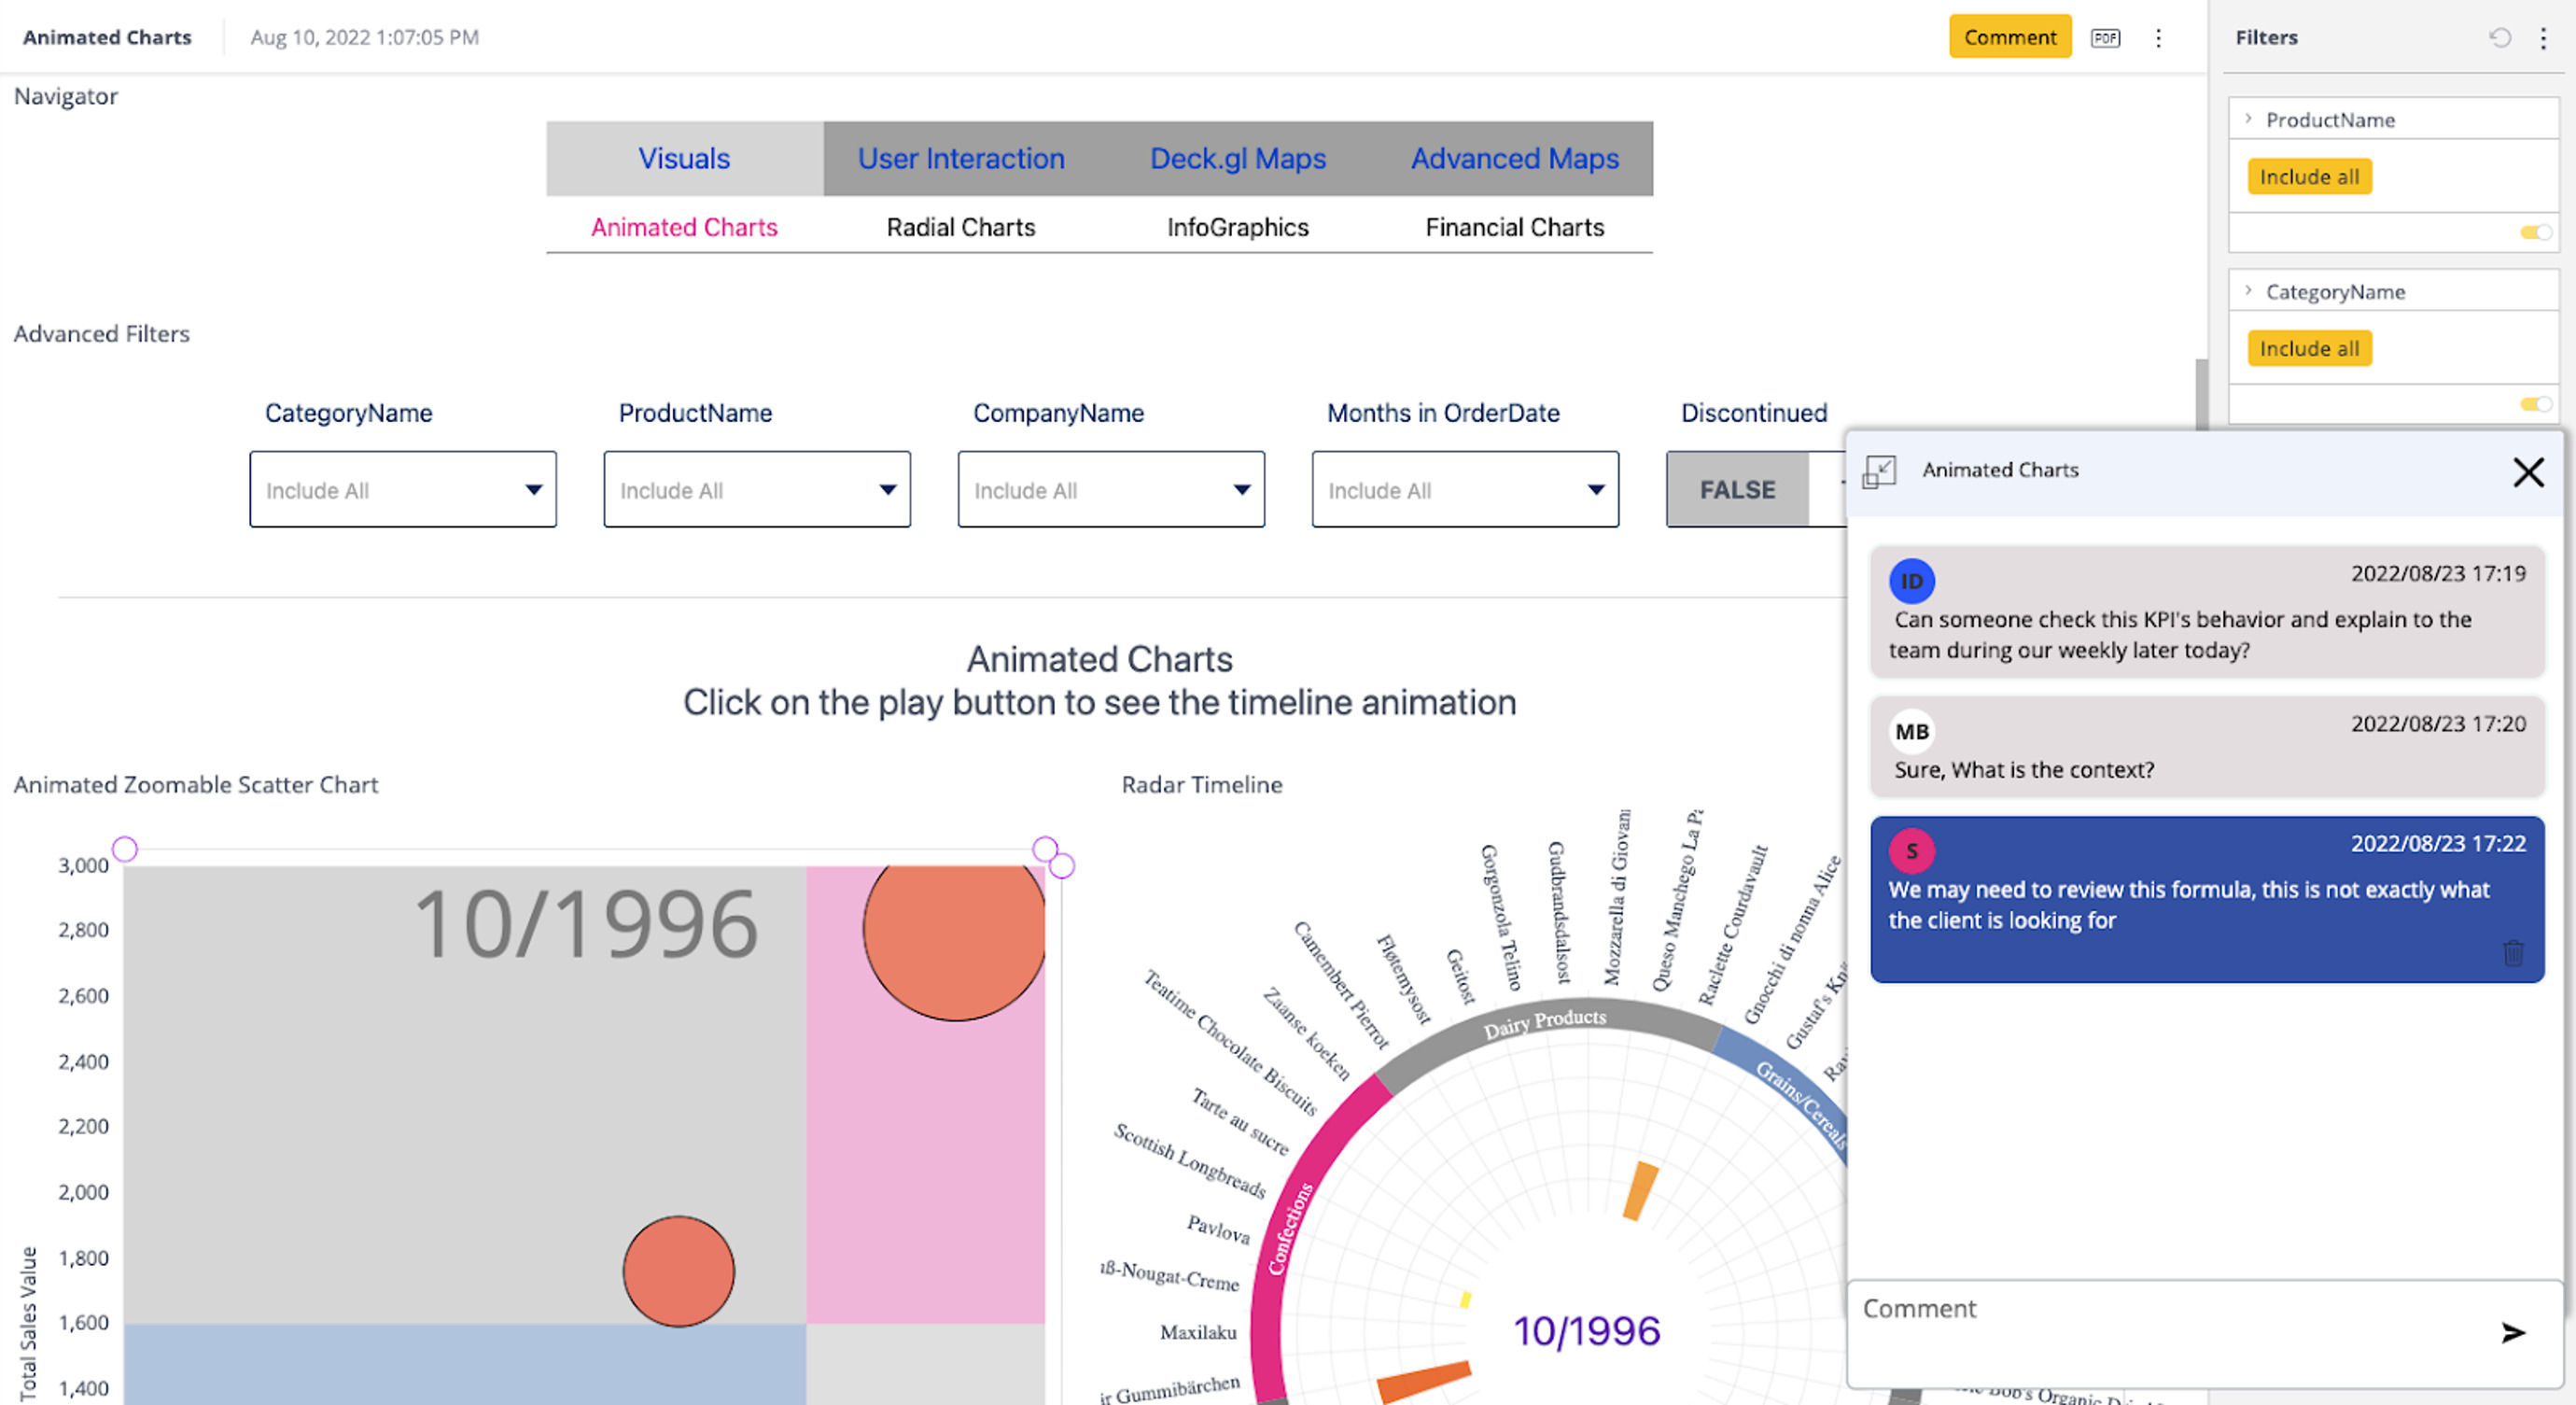The width and height of the screenshot is (2576, 1405).
Task: Delete the comment using trash icon
Action: point(2513,953)
